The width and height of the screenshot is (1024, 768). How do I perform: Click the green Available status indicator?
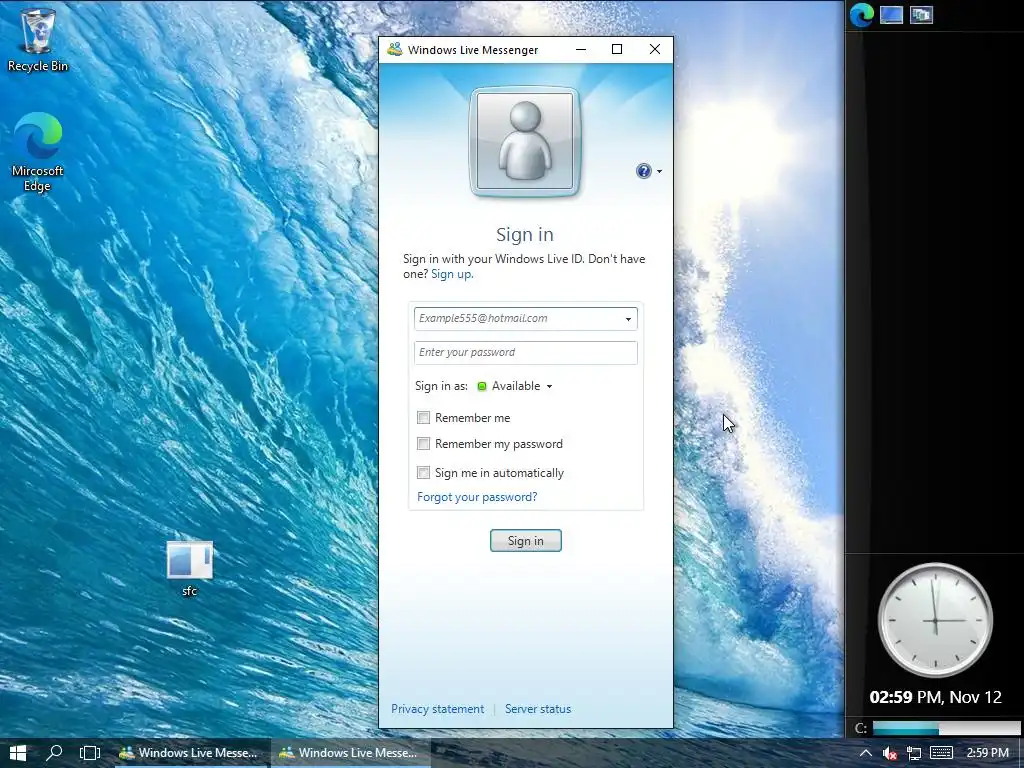482,386
